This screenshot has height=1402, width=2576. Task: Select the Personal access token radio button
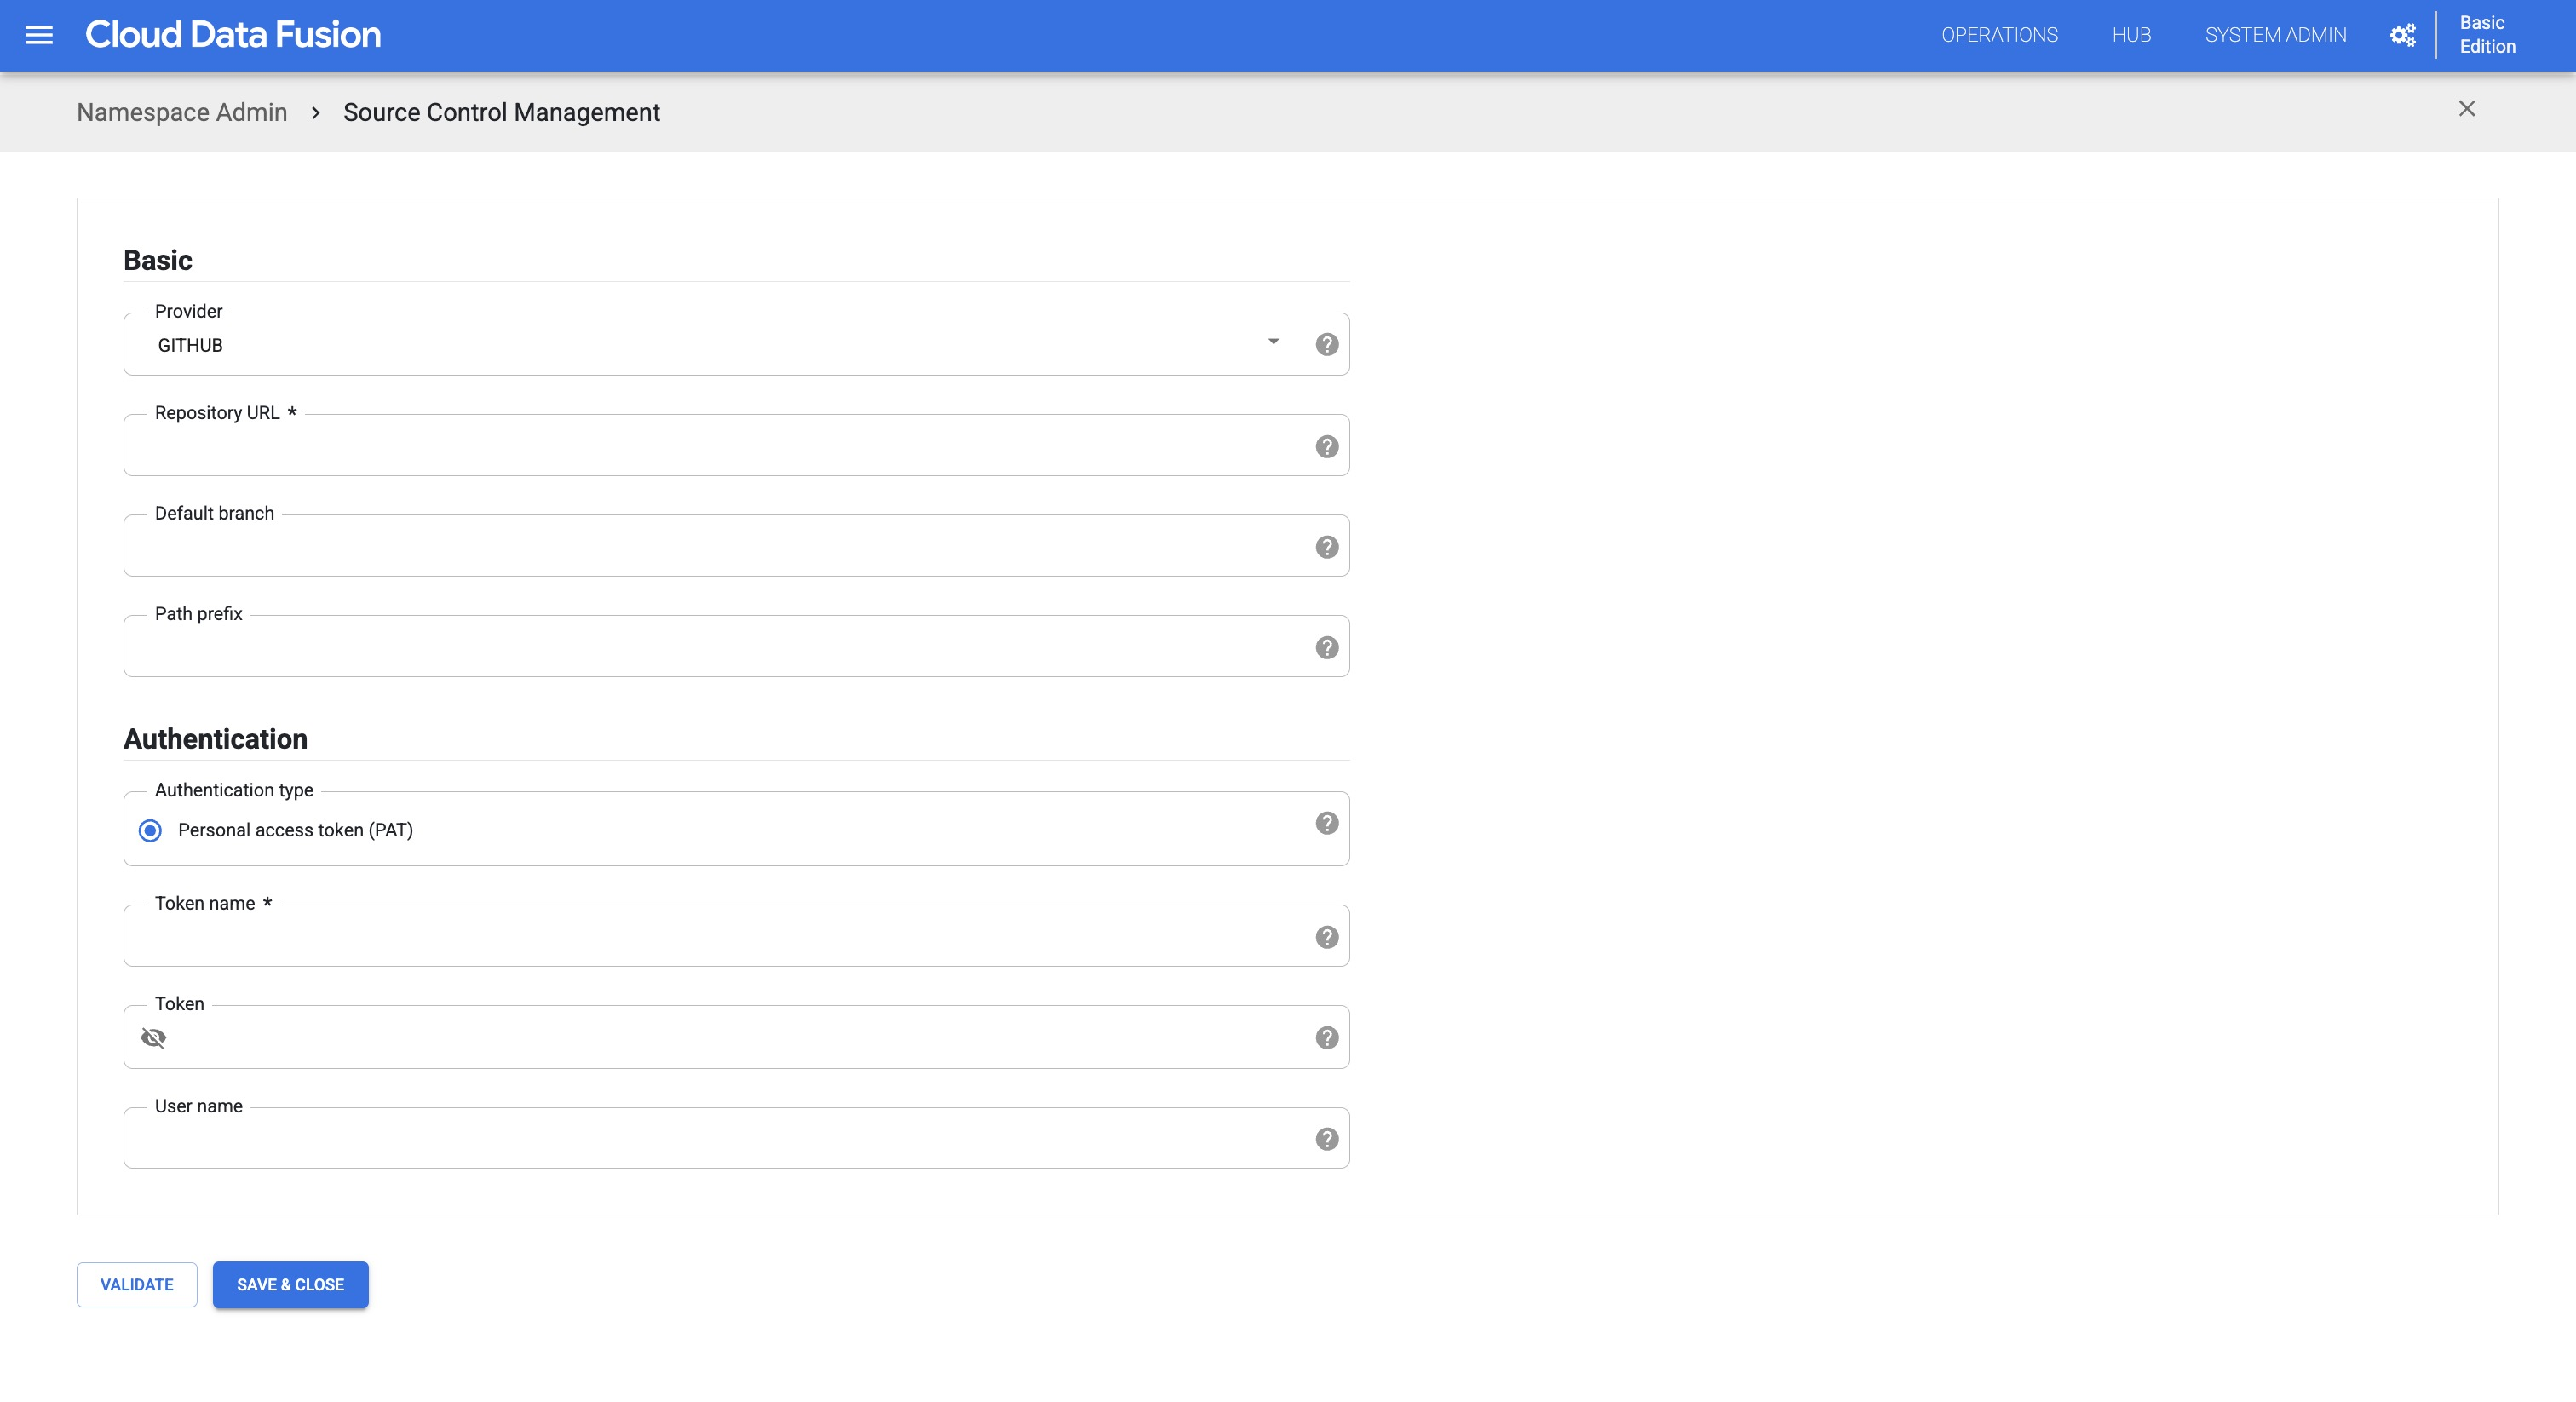tap(150, 829)
